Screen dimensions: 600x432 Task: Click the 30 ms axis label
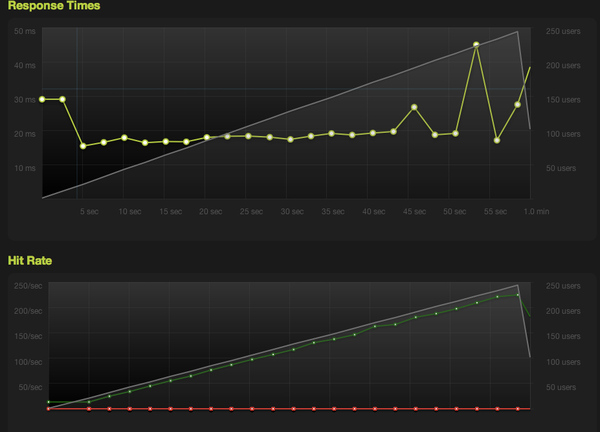(25, 99)
